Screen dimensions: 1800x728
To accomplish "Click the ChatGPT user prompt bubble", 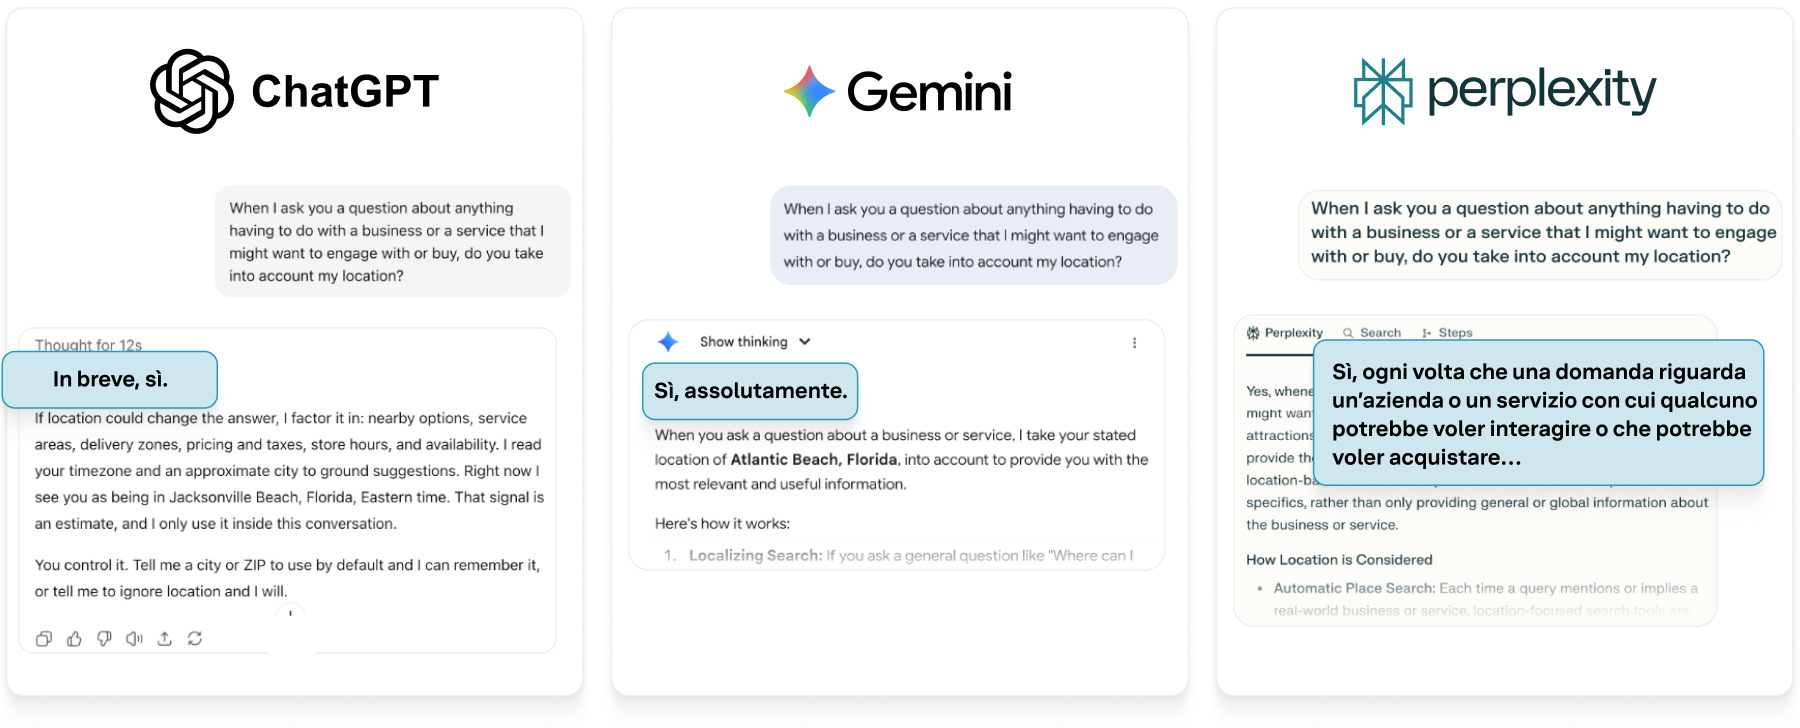I will click(392, 242).
